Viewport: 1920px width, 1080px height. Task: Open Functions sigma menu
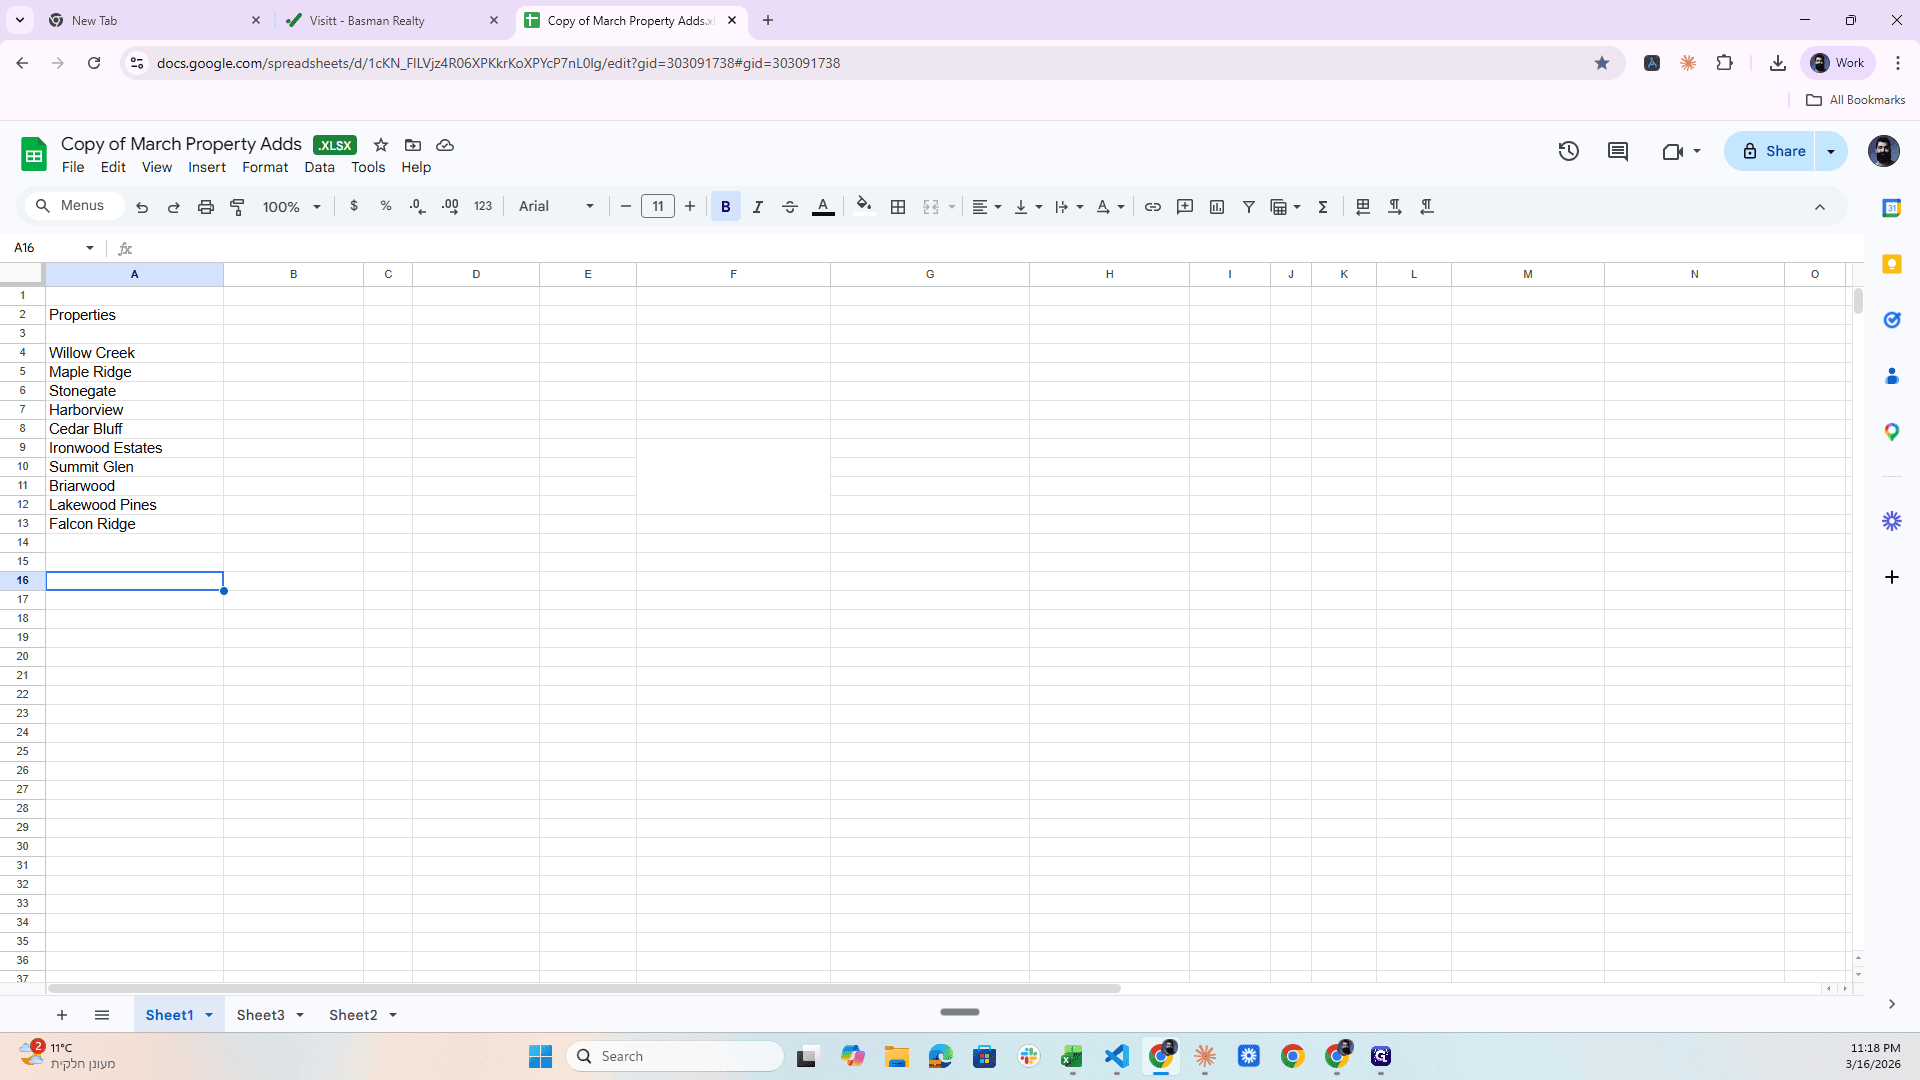(1323, 207)
